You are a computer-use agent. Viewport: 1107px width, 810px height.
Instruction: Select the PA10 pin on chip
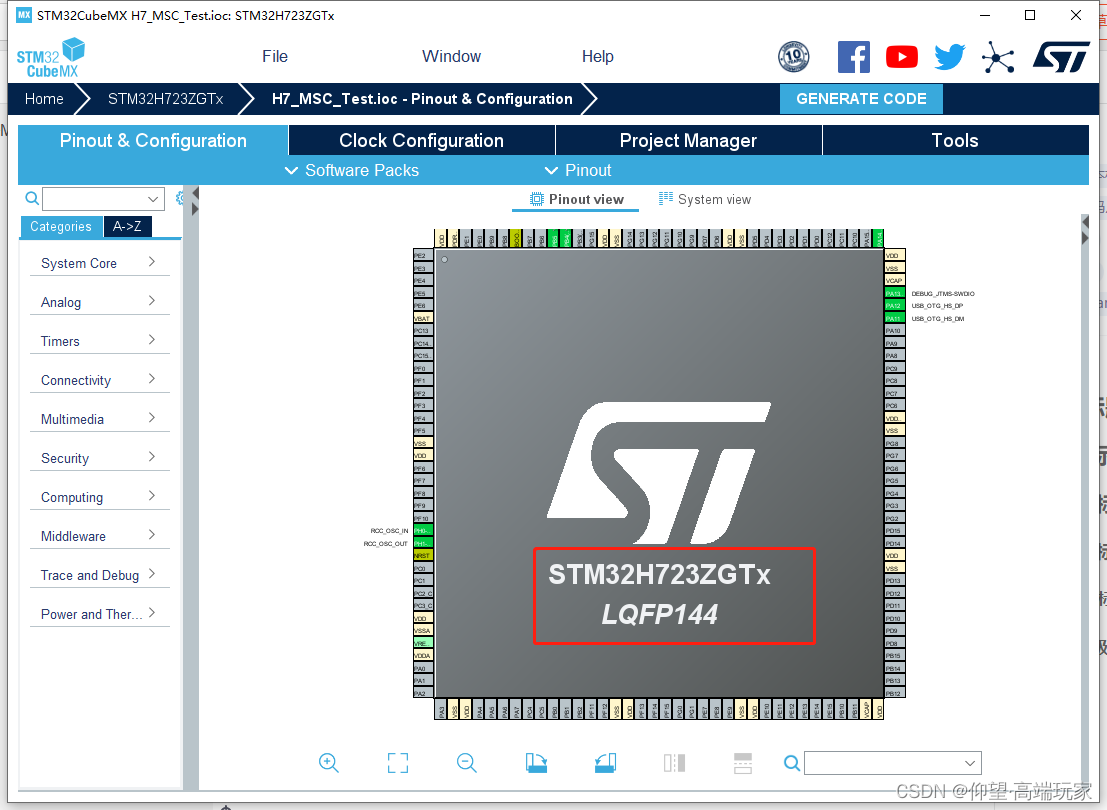click(x=894, y=330)
